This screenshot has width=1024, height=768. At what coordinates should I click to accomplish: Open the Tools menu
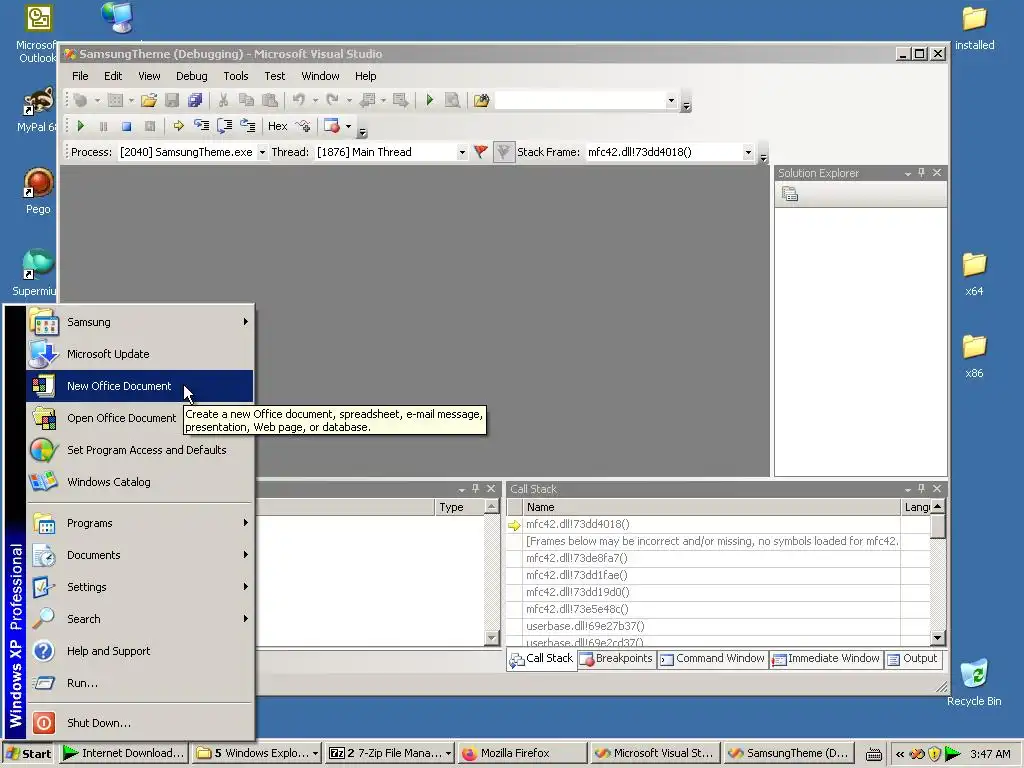pos(236,76)
